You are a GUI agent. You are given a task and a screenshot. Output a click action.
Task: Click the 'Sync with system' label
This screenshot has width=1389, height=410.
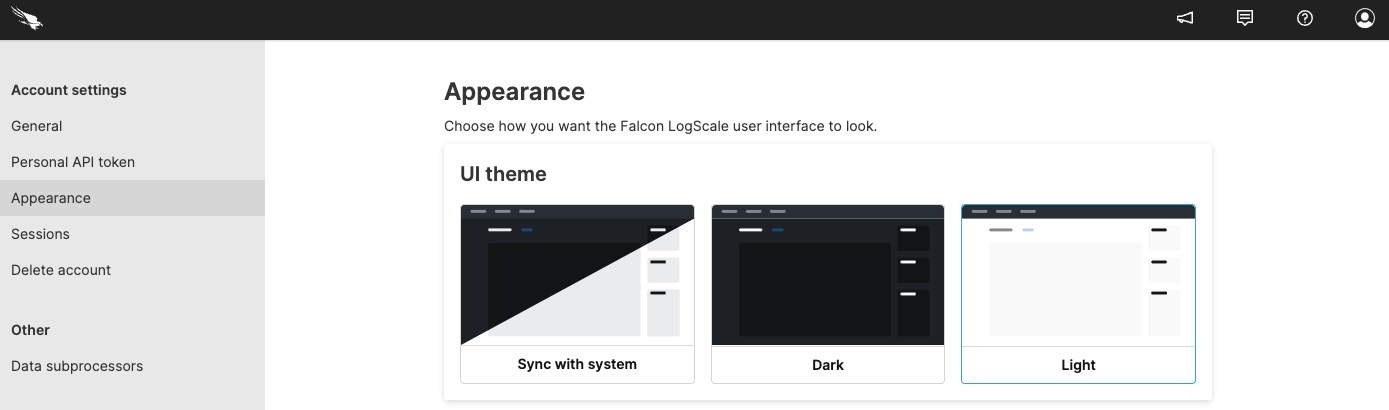click(577, 364)
